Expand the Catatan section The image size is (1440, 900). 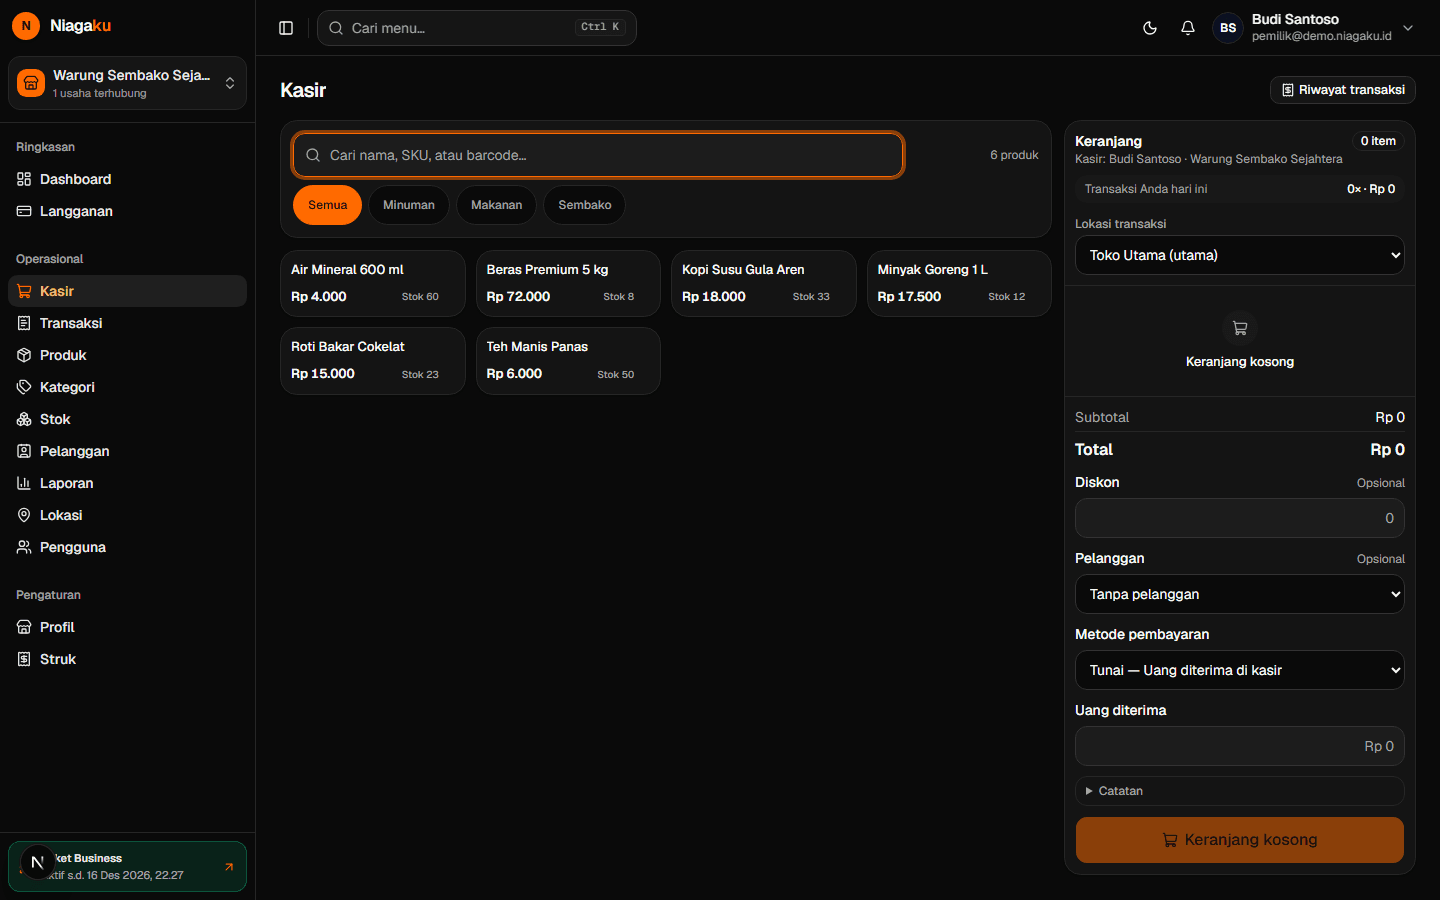click(x=1240, y=791)
